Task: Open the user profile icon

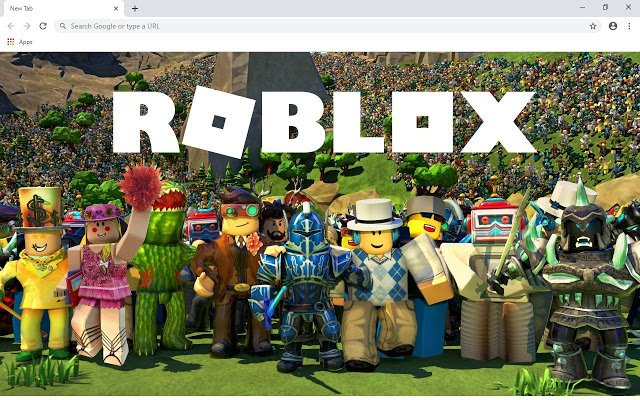Action: pyautogui.click(x=613, y=26)
